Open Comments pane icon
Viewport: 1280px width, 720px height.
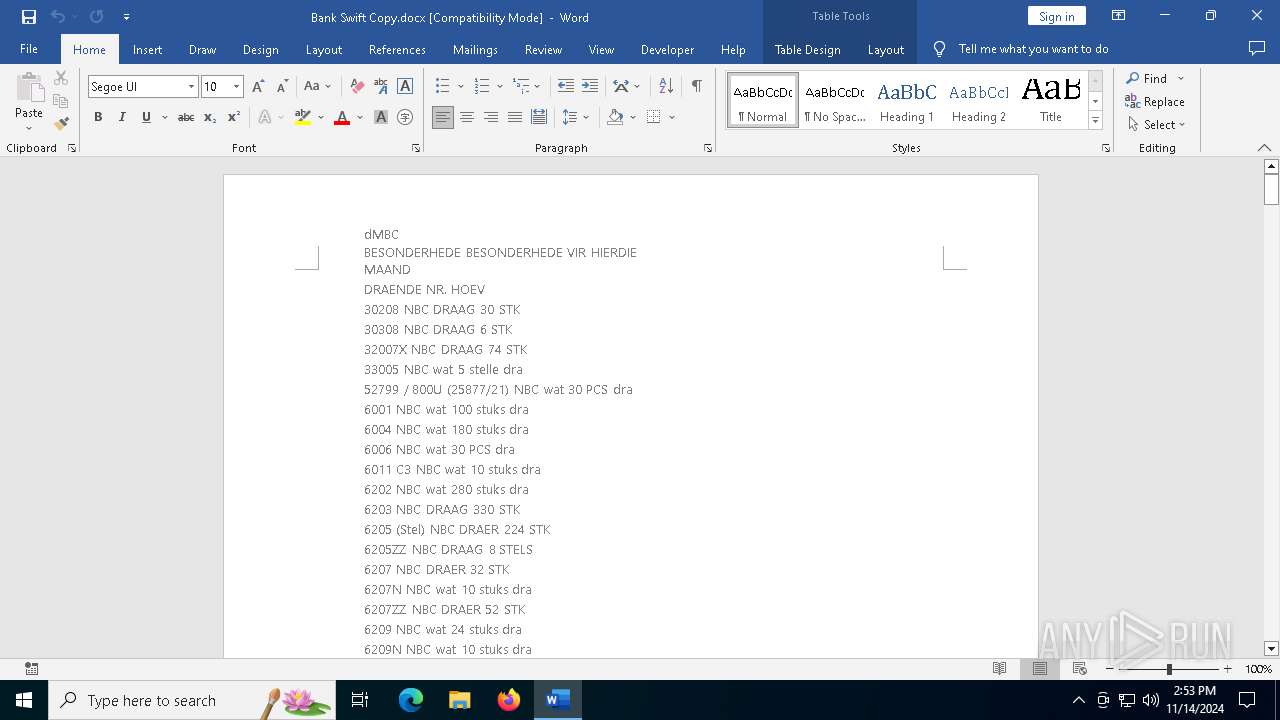pyautogui.click(x=1257, y=49)
